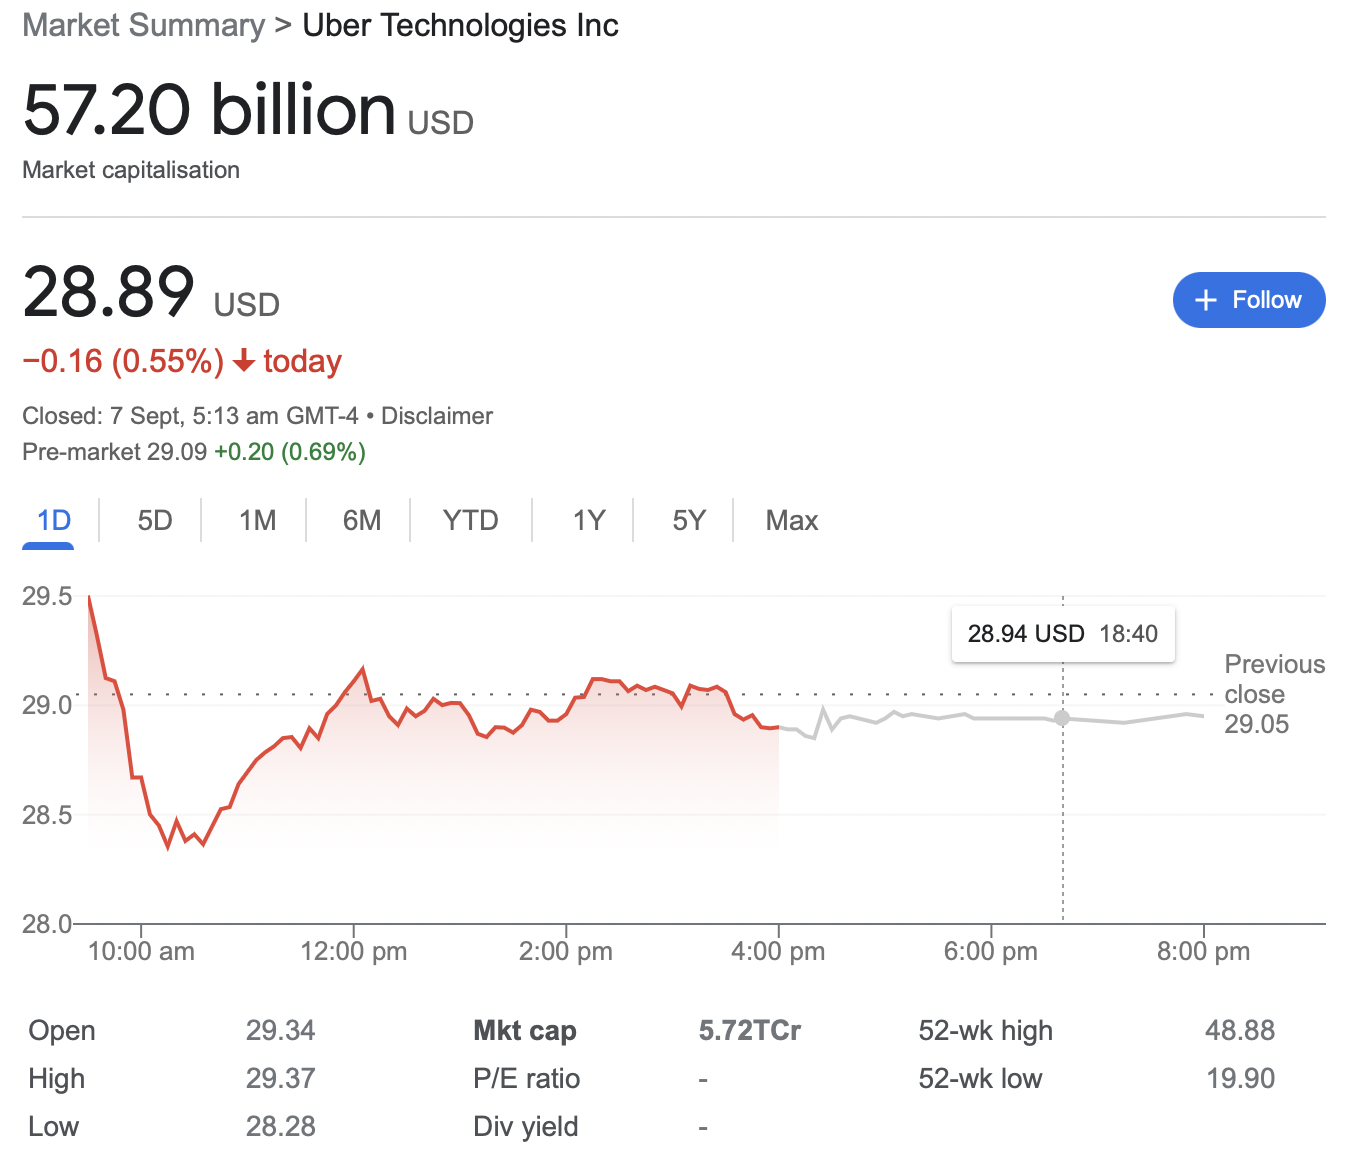Select the 1D time range tab
The height and width of the screenshot is (1154, 1348).
pos(54,521)
